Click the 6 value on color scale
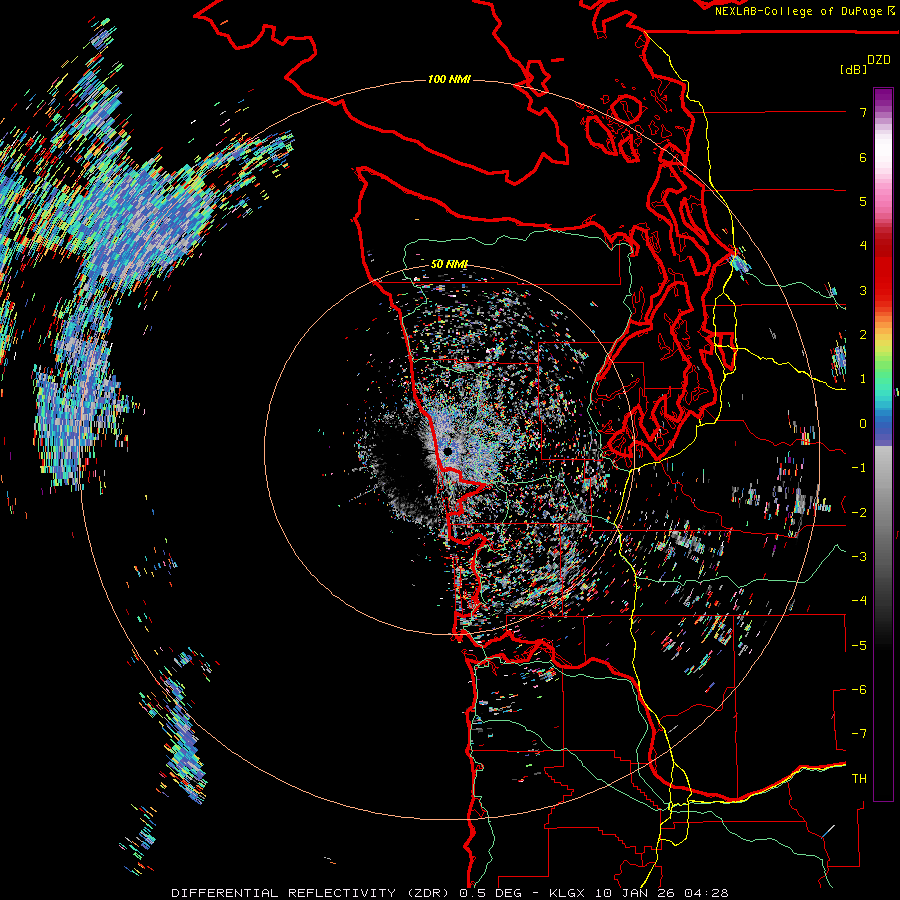Viewport: 900px width, 900px height. (863, 157)
